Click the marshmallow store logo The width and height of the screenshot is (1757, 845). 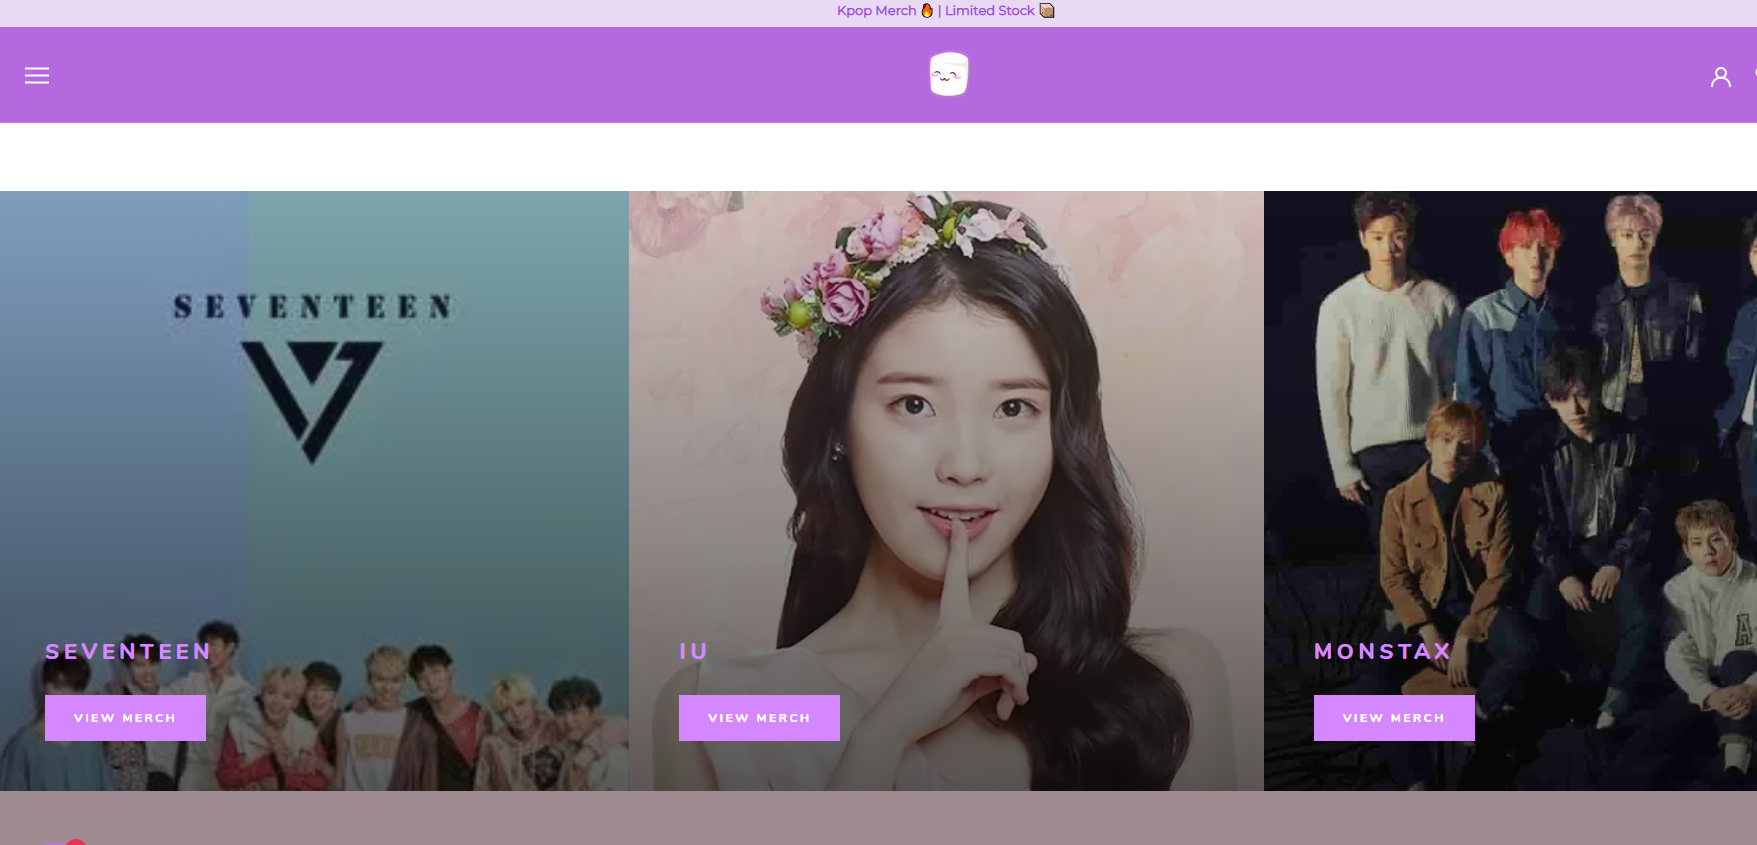coord(948,75)
